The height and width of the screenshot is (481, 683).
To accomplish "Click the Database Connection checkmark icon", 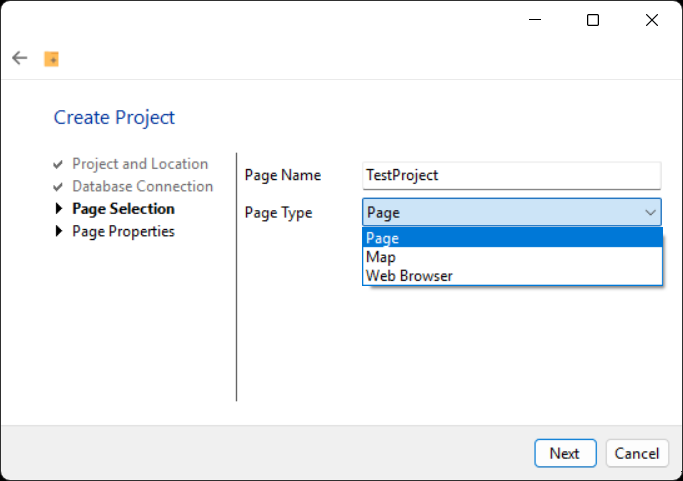I will tap(58, 187).
